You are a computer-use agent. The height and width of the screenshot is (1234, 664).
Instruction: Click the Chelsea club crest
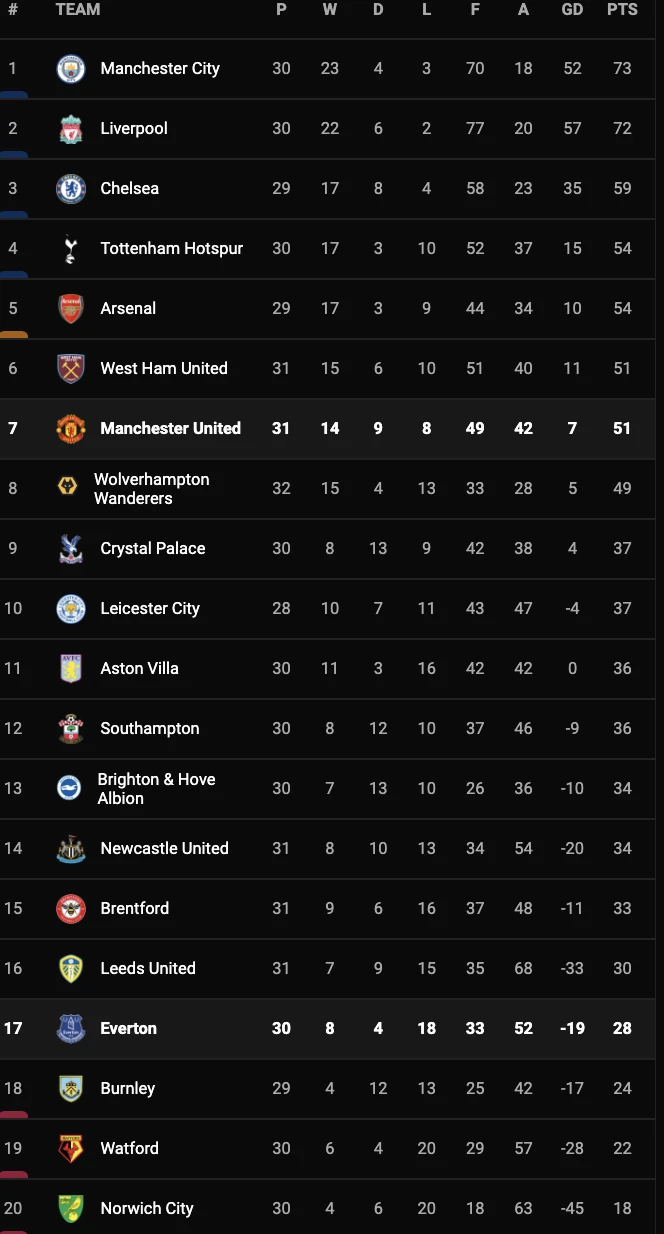pos(71,189)
